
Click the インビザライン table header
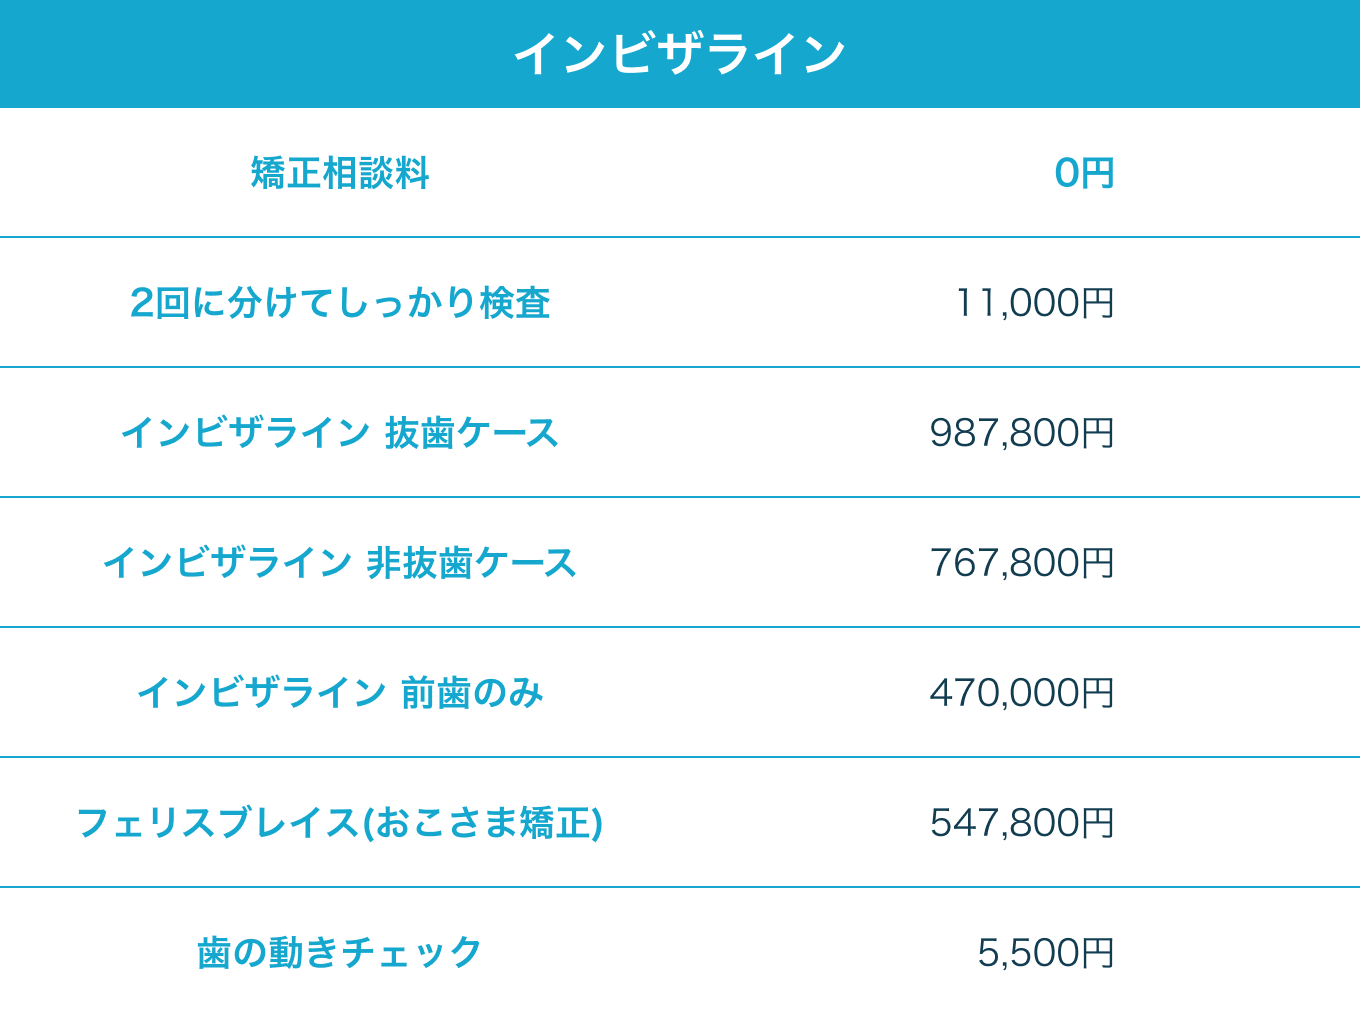[x=680, y=54]
